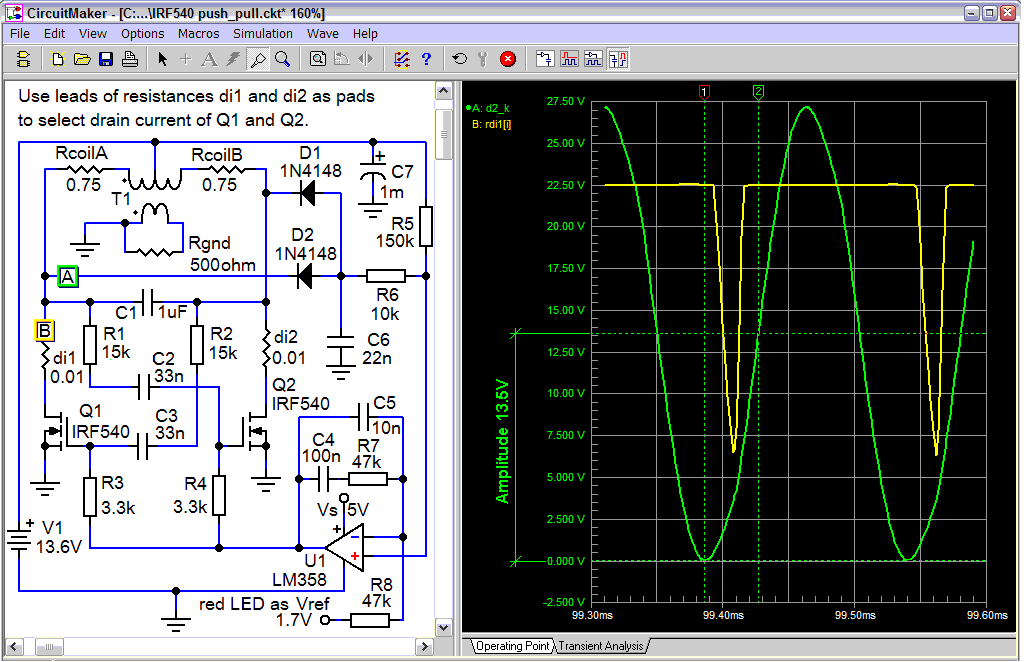1024x662 pixels.
Task: Click the Print icon in the toolbar
Action: pyautogui.click(x=129, y=59)
